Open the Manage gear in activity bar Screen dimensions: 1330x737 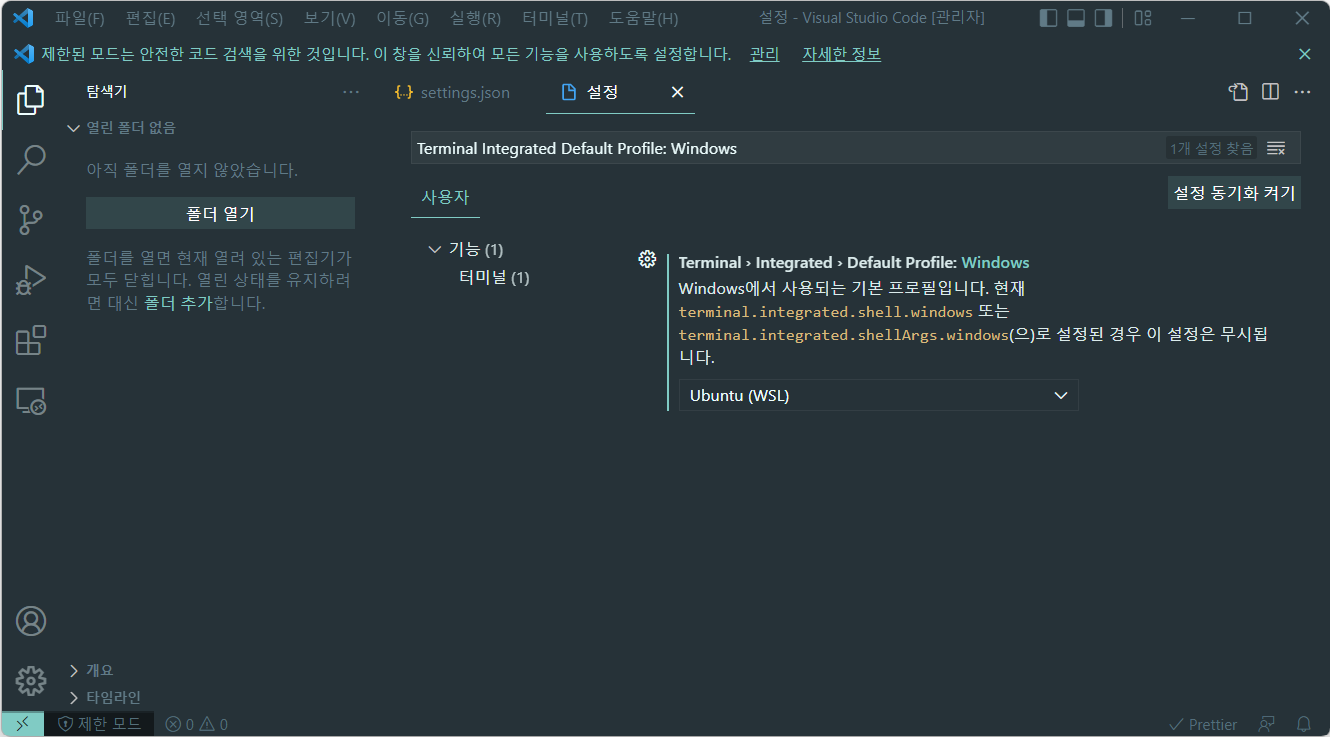coord(31,681)
